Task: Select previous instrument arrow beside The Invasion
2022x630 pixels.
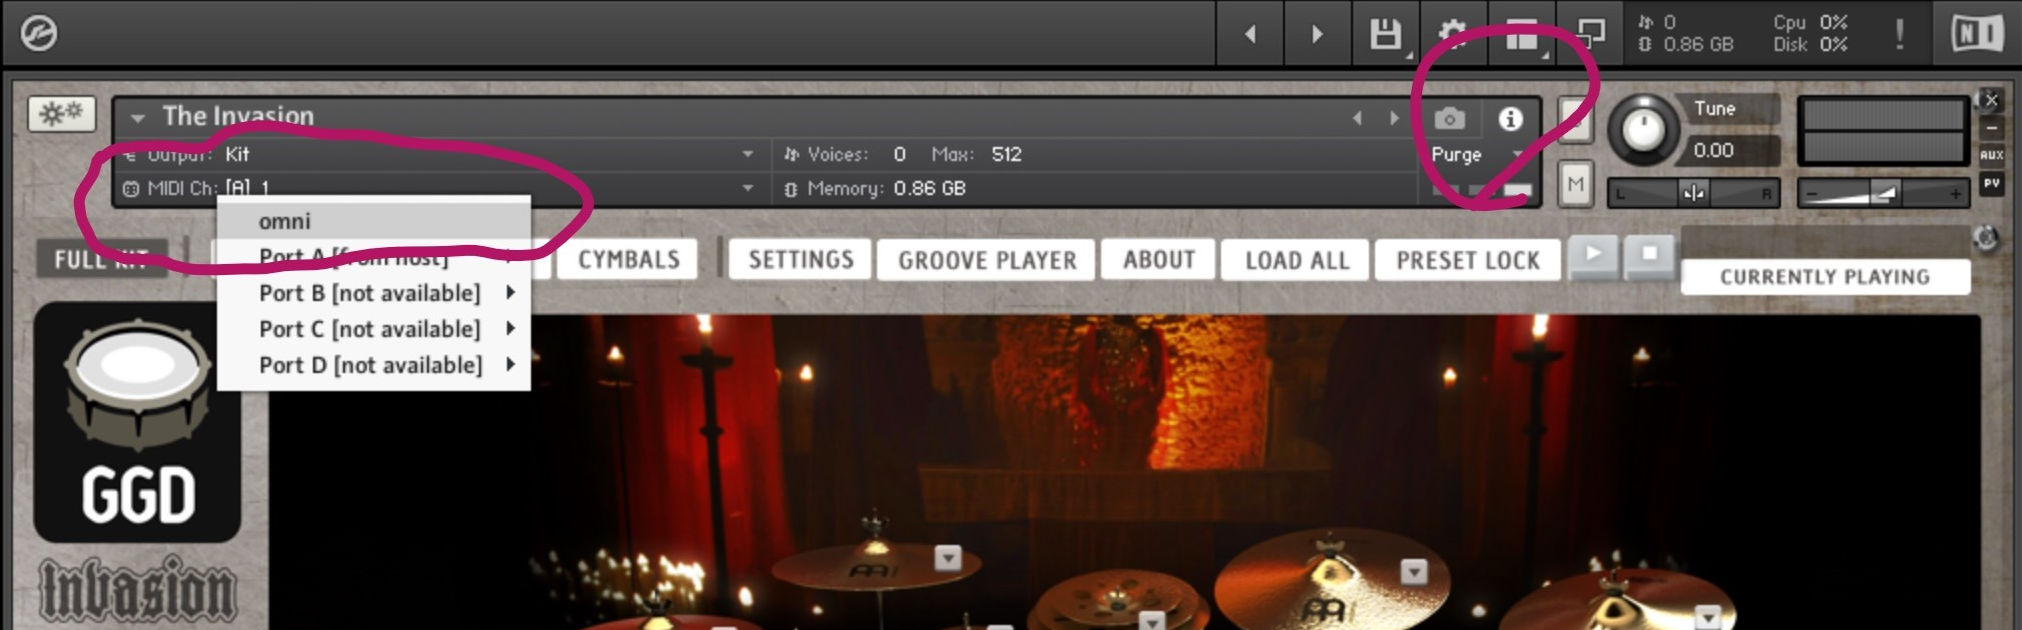Action: click(1357, 118)
